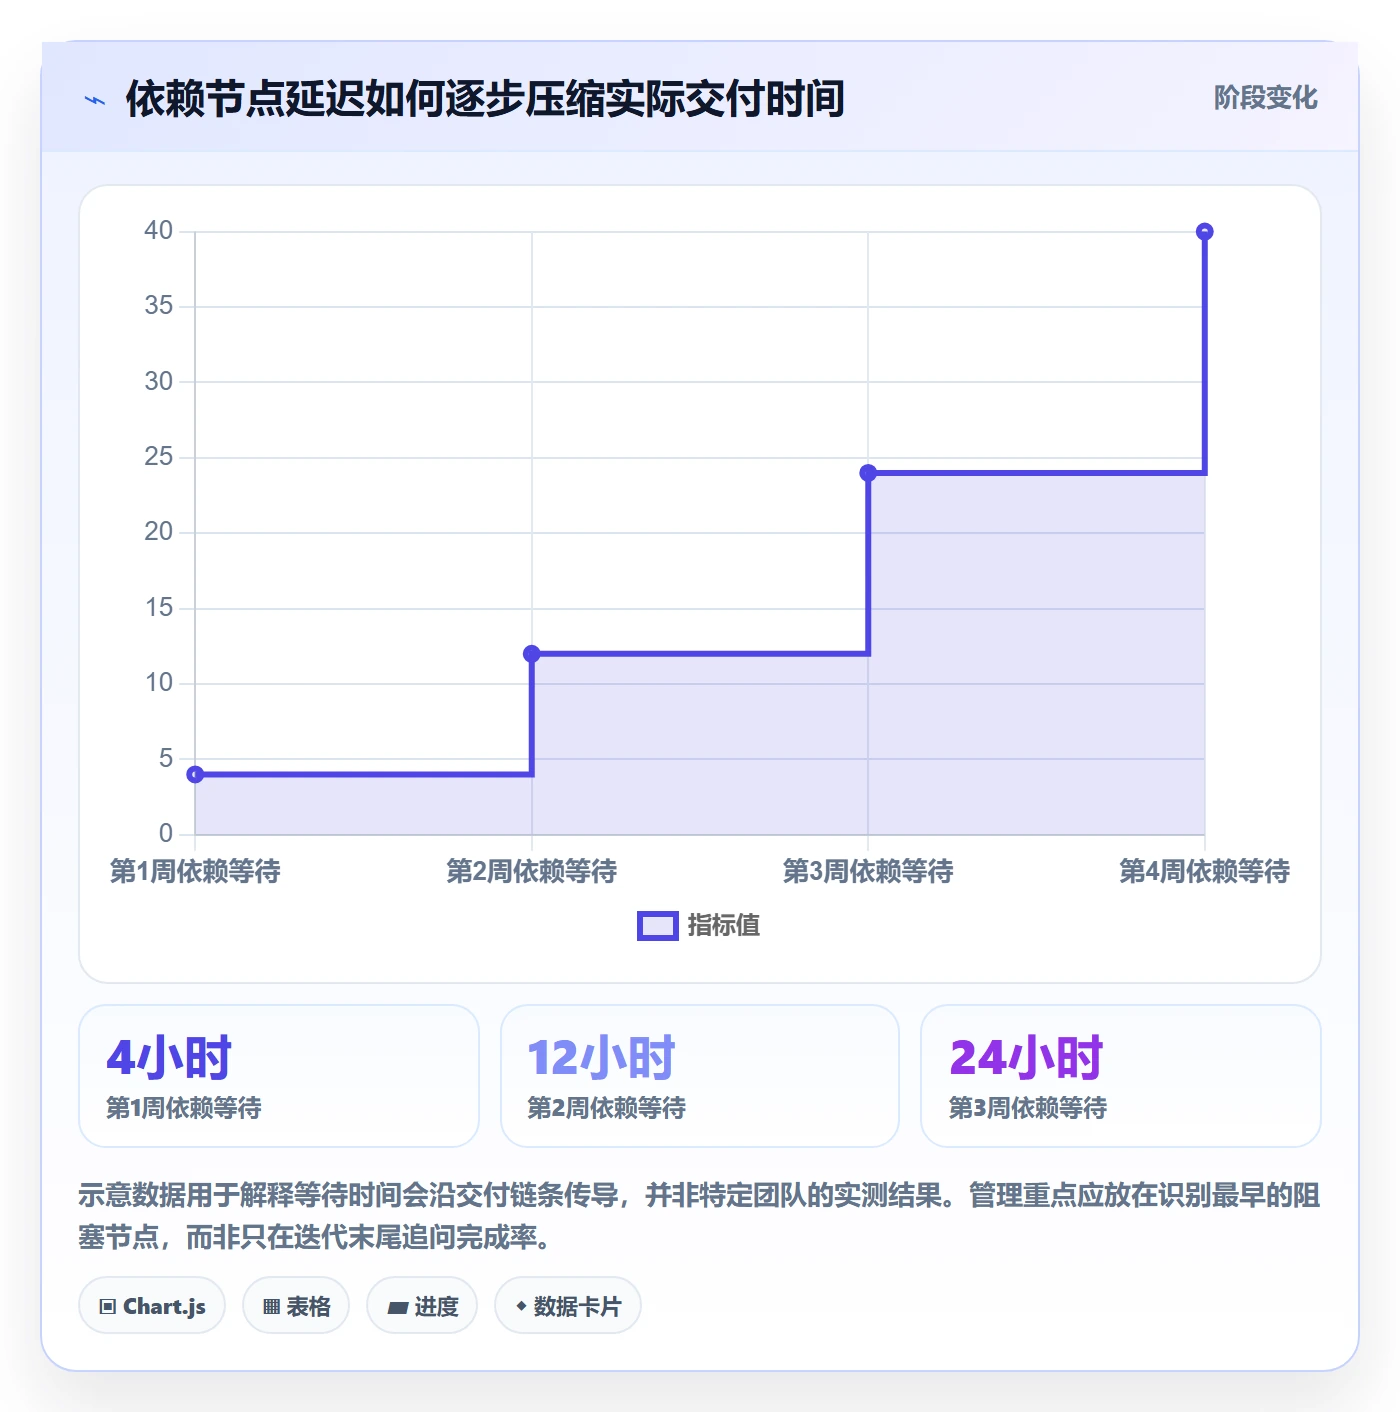Select the 进度 tag chip
The height and width of the screenshot is (1412, 1400).
click(422, 1306)
